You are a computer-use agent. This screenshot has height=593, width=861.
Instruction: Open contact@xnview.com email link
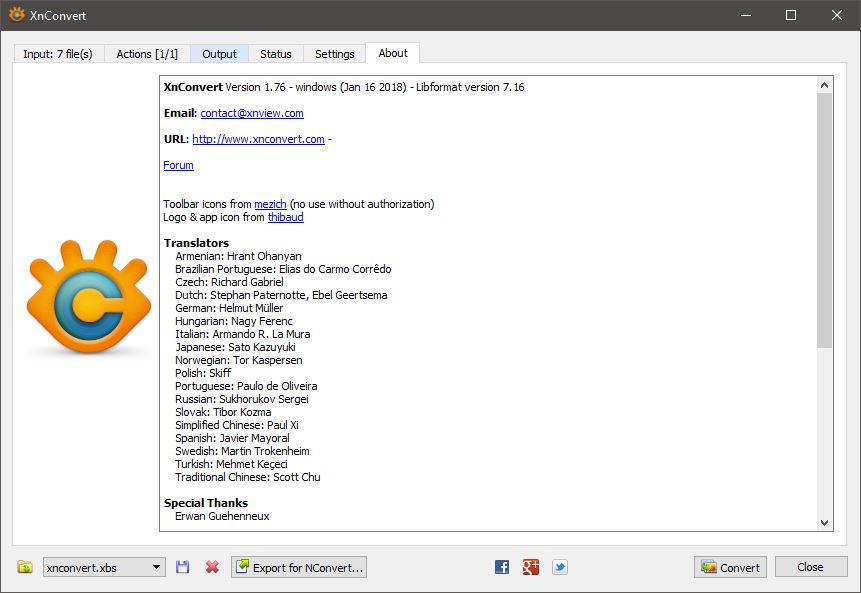[252, 113]
